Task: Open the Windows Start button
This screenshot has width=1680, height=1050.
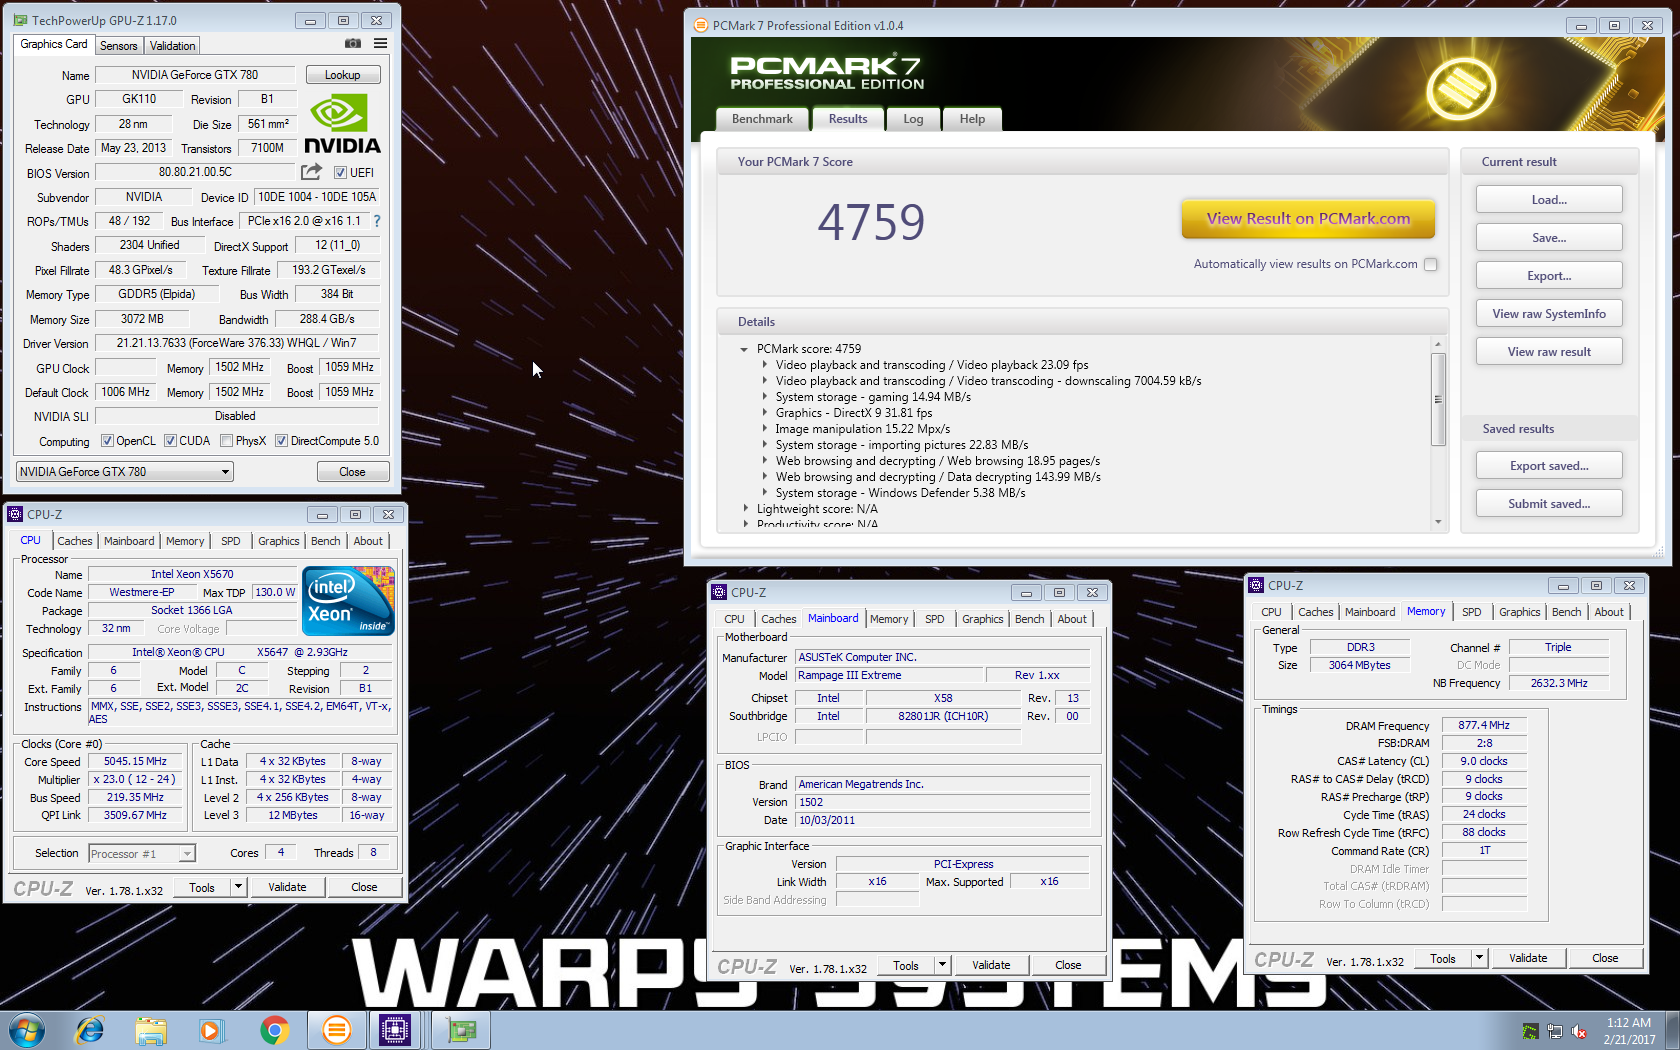Action: (26, 1030)
